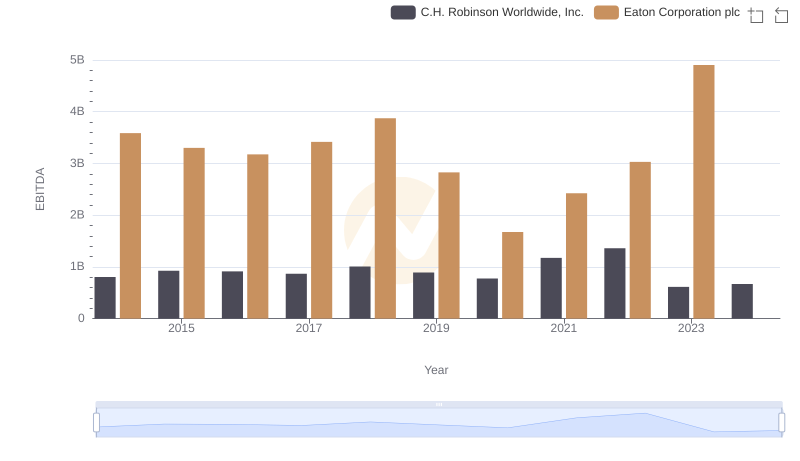
Task: Click the Year axis title
Action: point(436,370)
